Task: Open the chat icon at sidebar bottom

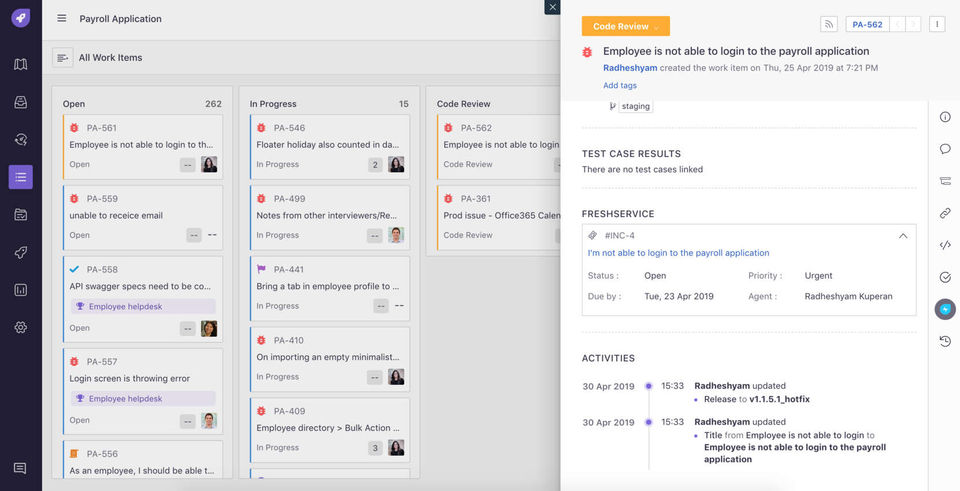Action: pyautogui.click(x=20, y=468)
